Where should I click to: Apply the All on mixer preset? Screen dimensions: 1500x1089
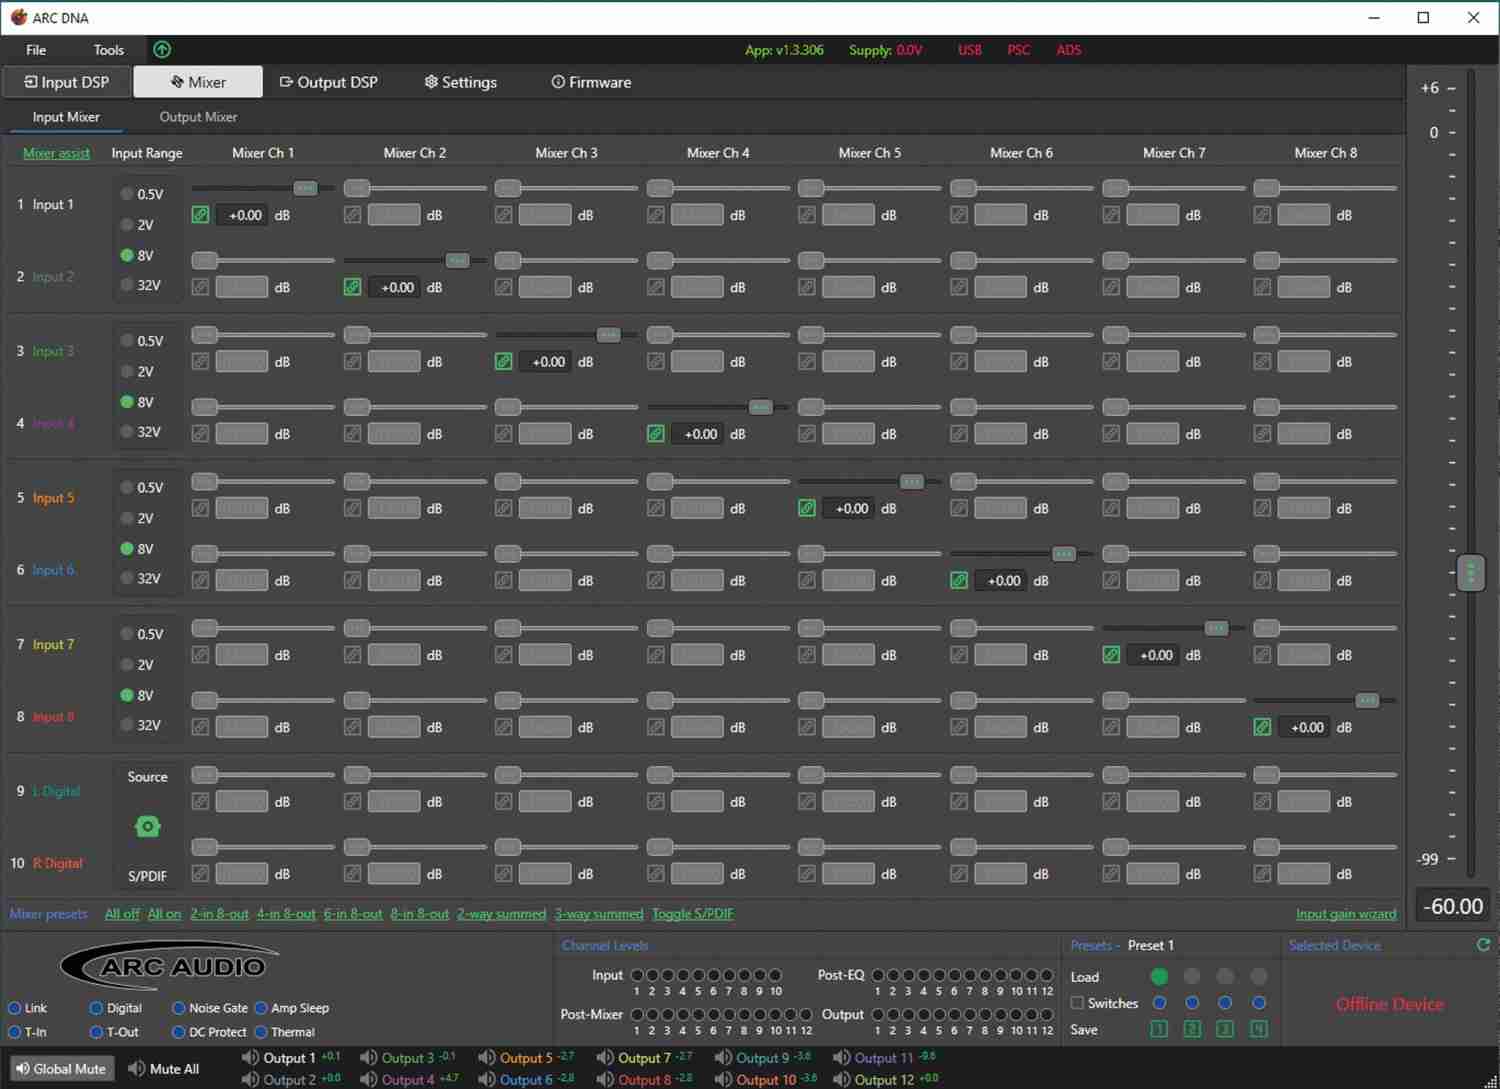tap(165, 914)
